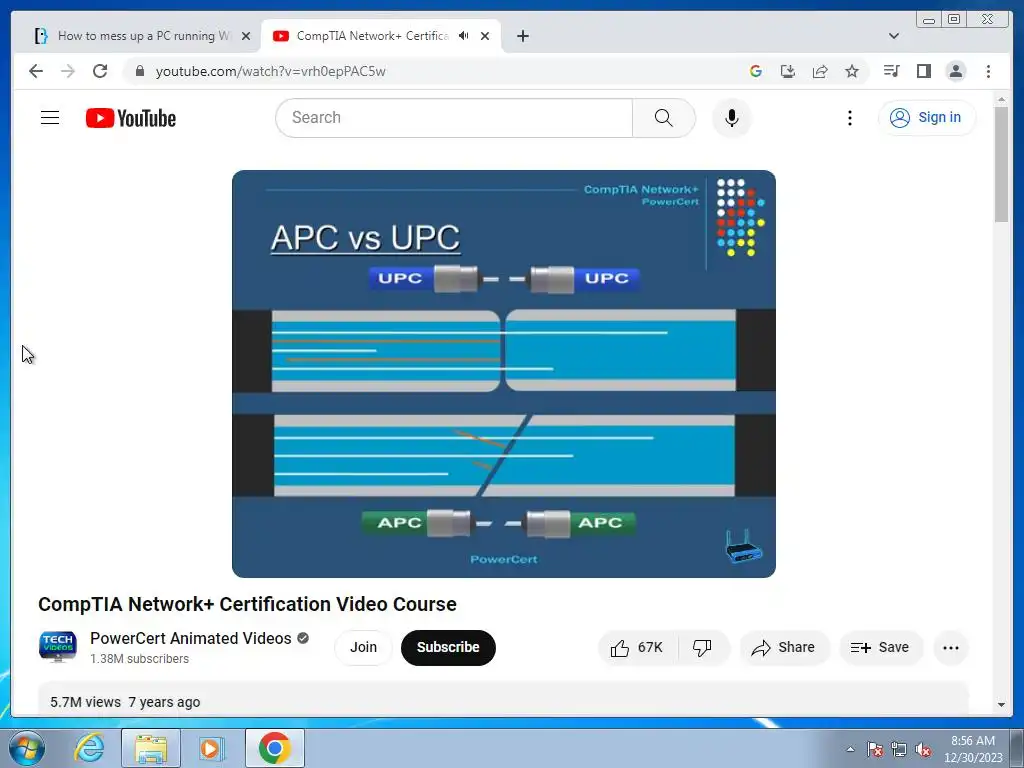View site info via lock icon

[140, 71]
